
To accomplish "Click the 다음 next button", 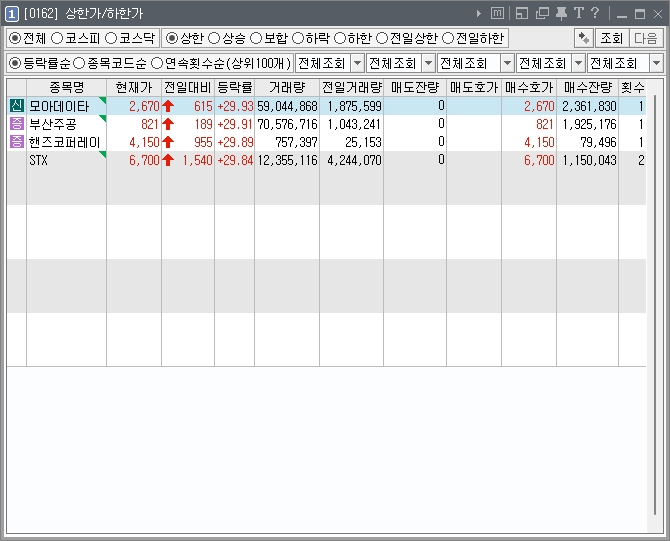I will pos(646,38).
